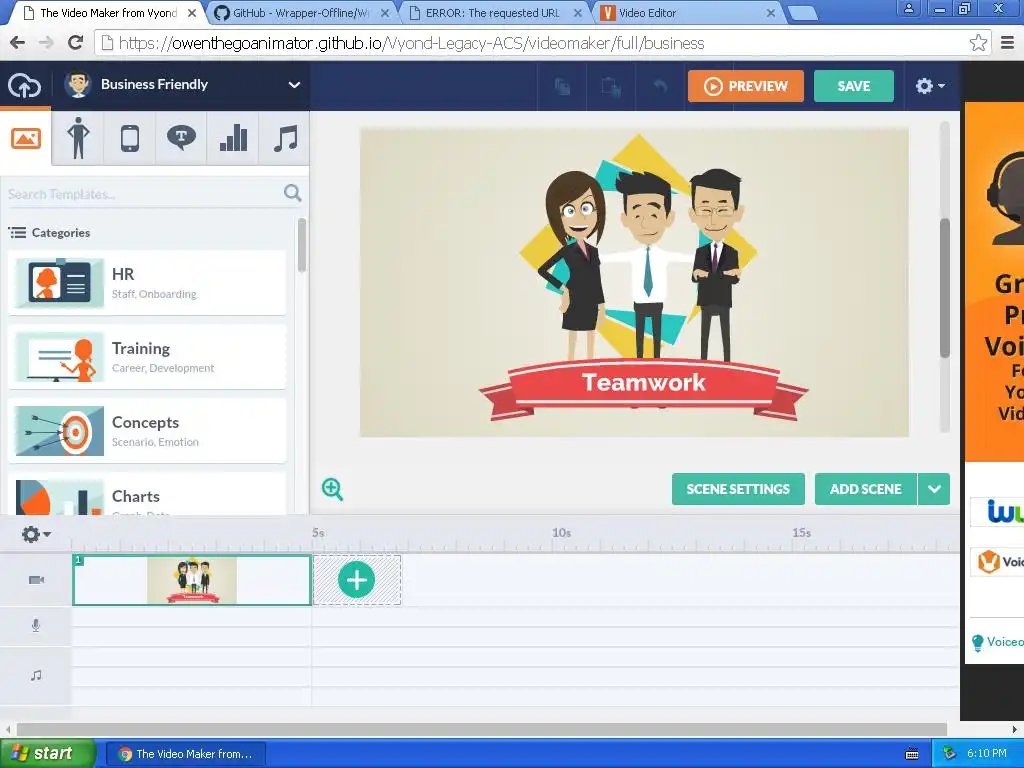This screenshot has width=1024, height=768.
Task: Click the SAVE button
Action: click(854, 86)
